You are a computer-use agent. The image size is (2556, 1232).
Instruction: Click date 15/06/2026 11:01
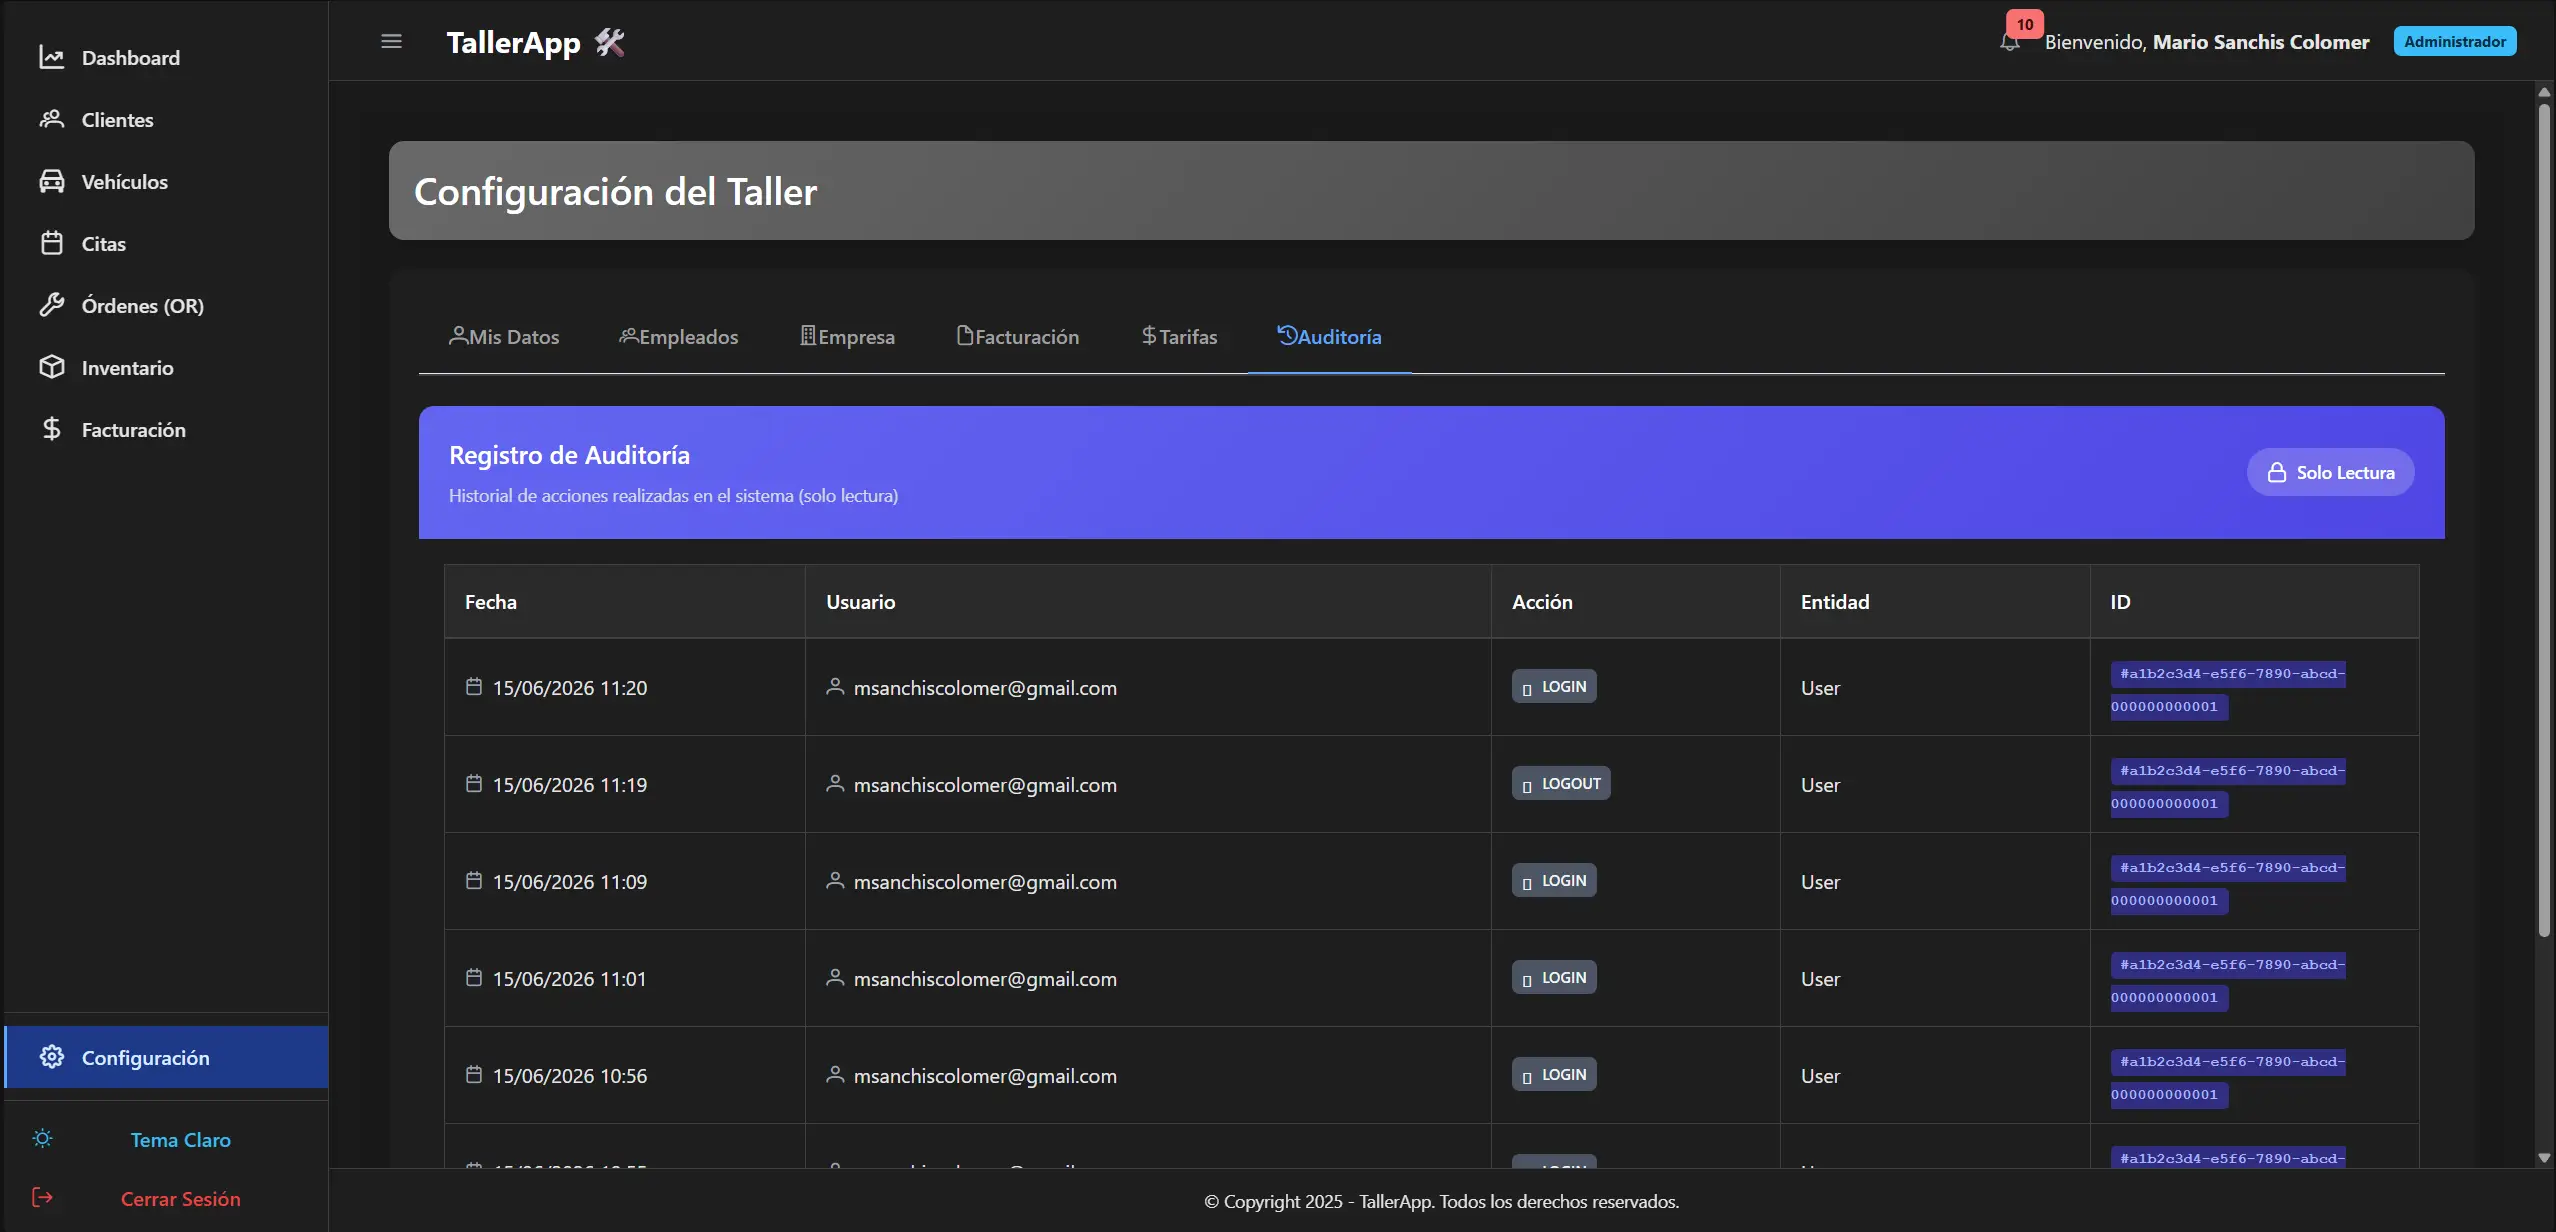click(x=569, y=979)
